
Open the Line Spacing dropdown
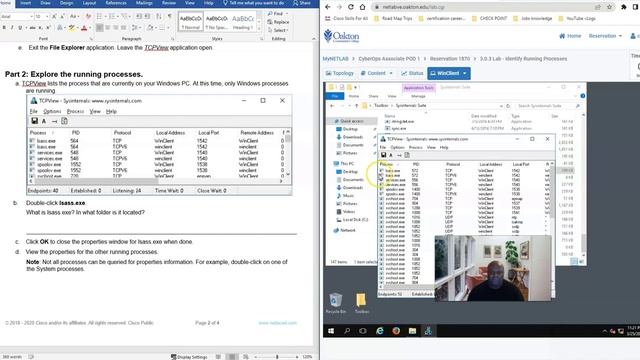point(135,28)
